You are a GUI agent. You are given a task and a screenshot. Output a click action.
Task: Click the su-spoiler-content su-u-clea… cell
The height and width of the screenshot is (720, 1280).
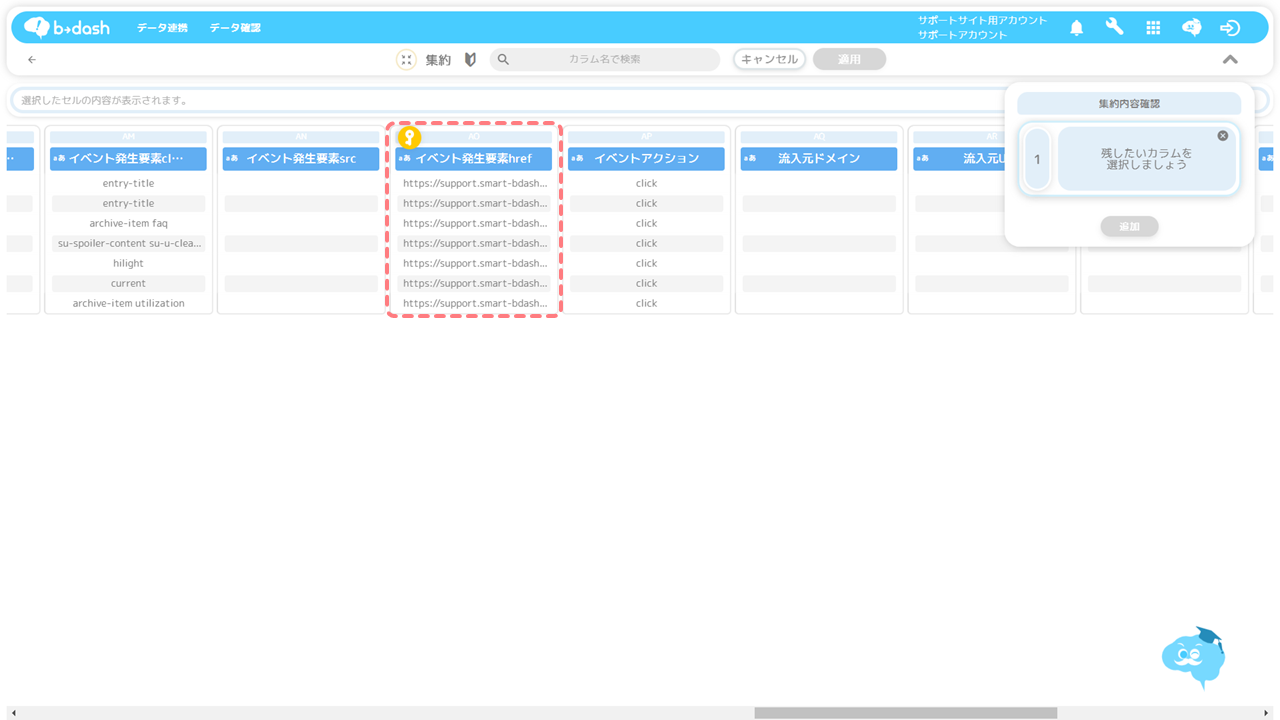pos(128,243)
